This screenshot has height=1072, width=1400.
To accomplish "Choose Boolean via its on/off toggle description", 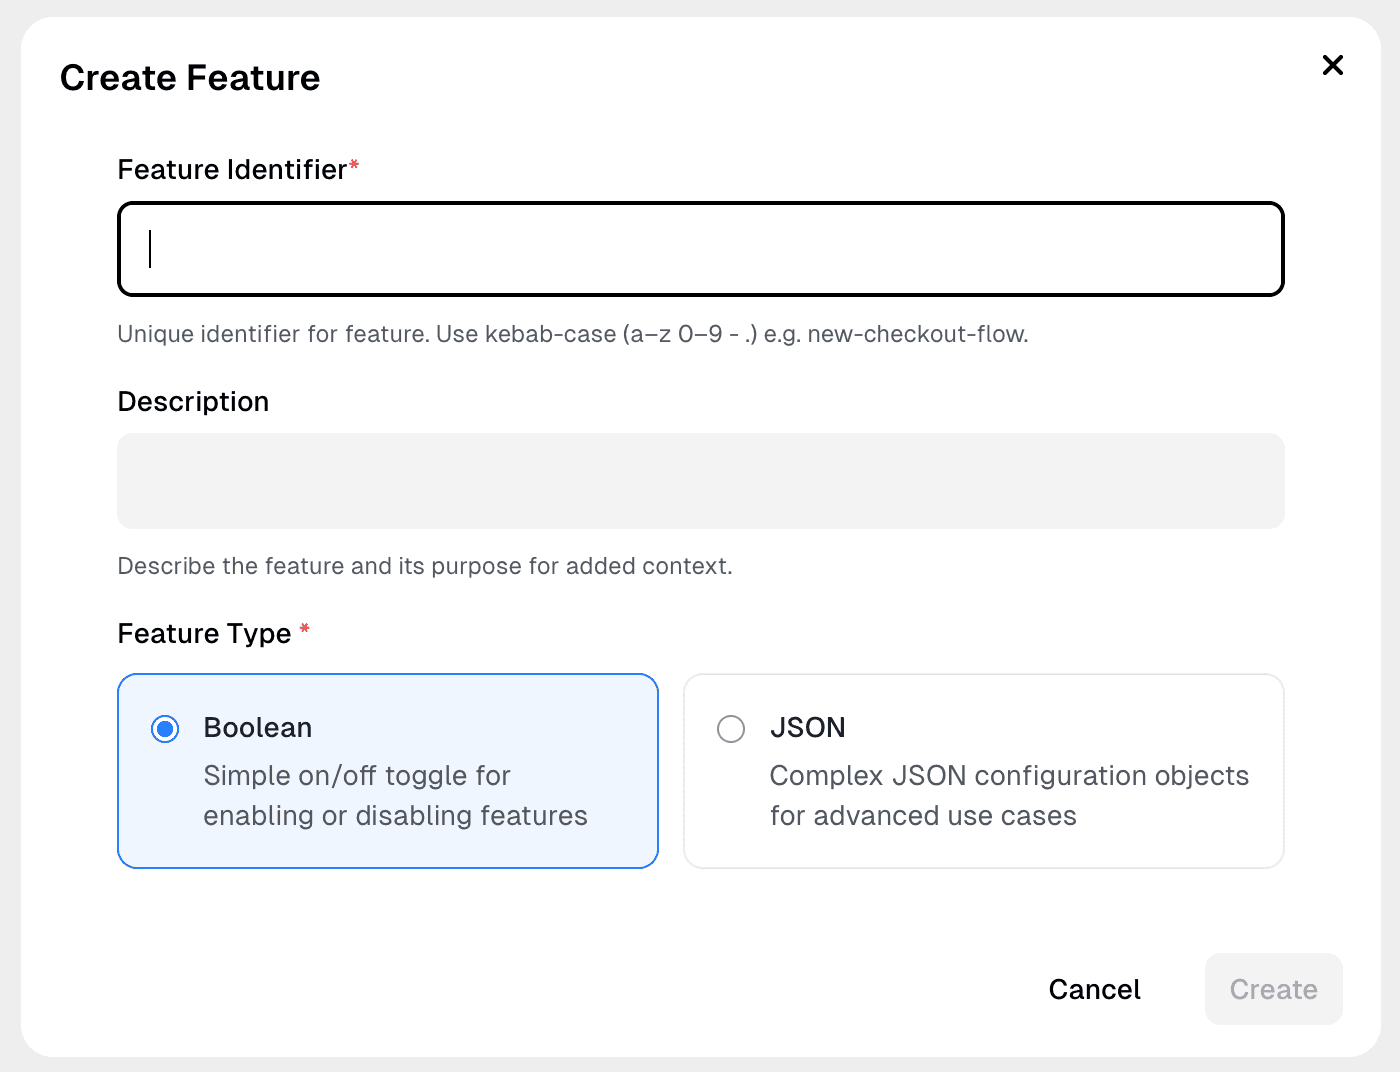I will pyautogui.click(x=395, y=796).
